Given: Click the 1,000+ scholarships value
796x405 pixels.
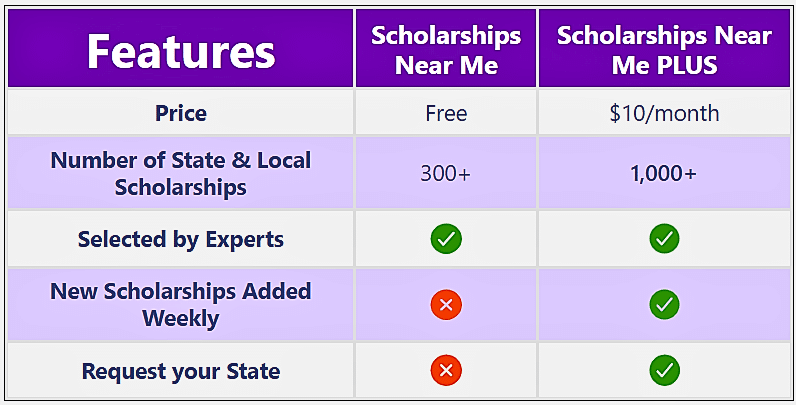Looking at the screenshot, I should pyautogui.click(x=664, y=174).
